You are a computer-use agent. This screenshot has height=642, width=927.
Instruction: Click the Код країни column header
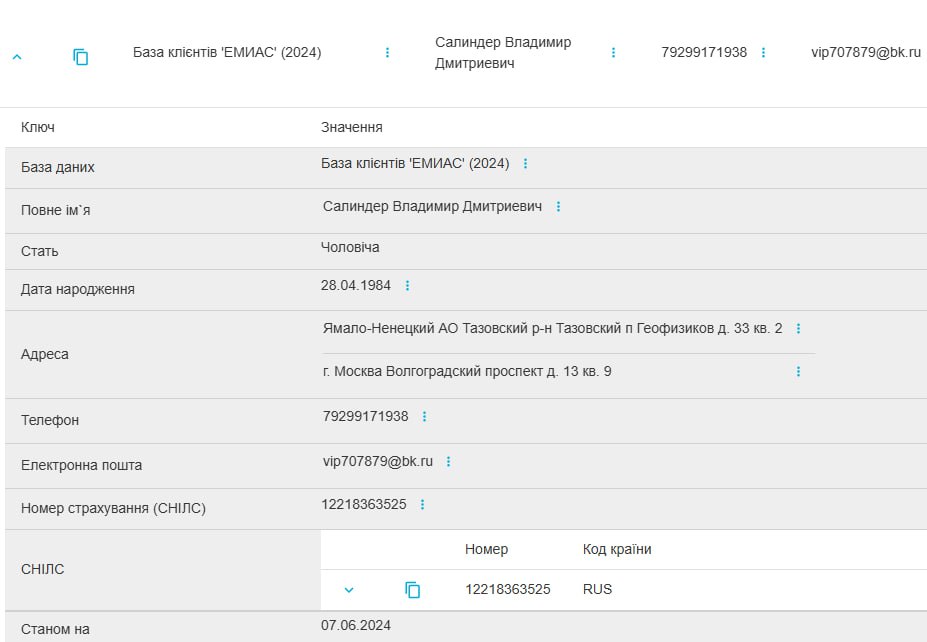617,549
